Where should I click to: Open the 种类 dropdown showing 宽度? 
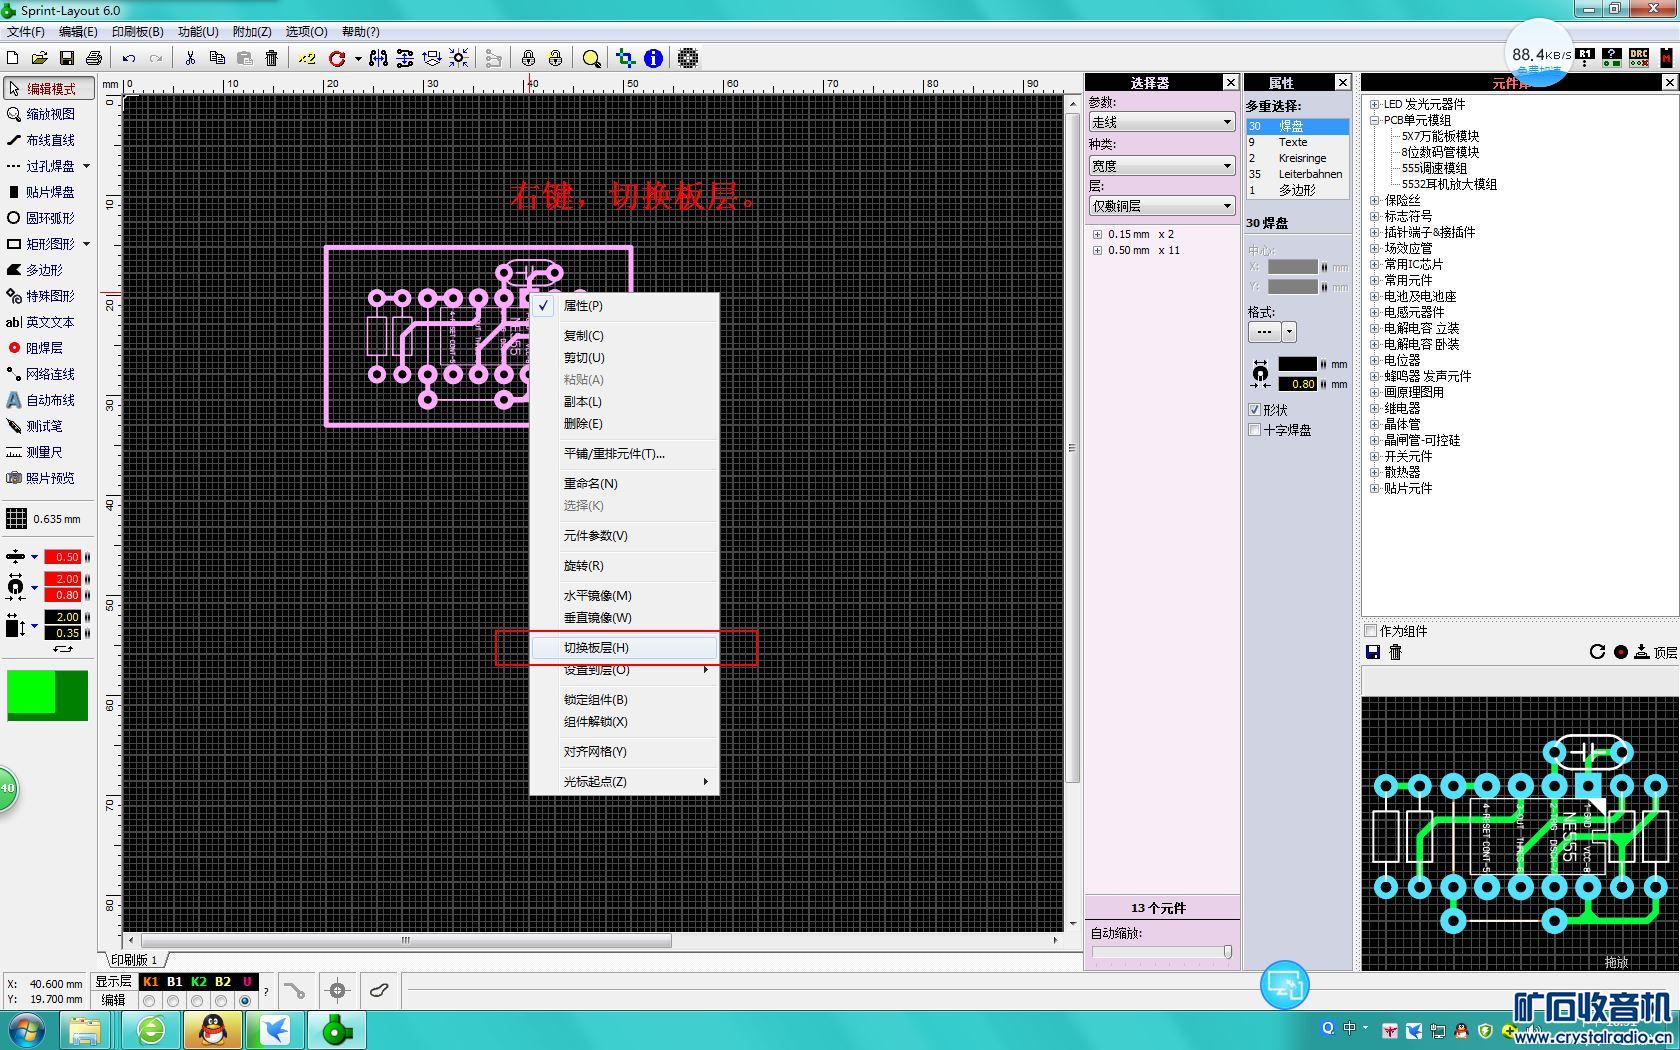pyautogui.click(x=1162, y=166)
